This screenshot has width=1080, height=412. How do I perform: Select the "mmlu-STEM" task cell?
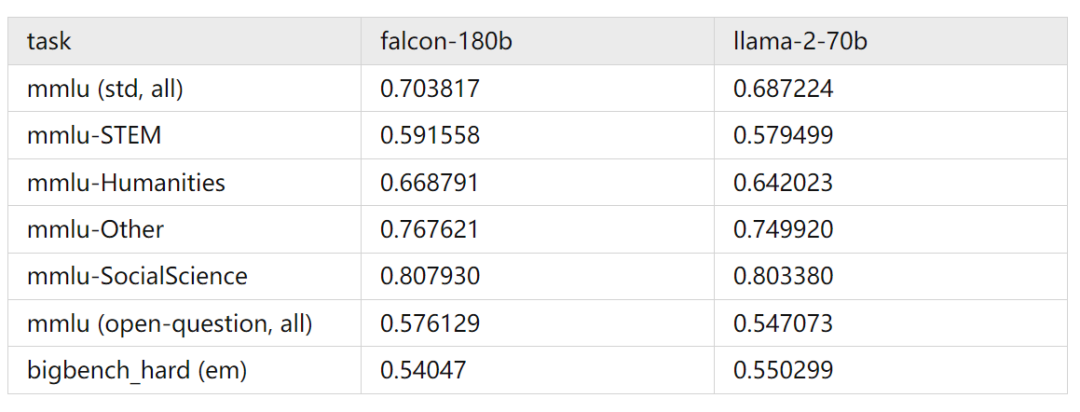94,136
